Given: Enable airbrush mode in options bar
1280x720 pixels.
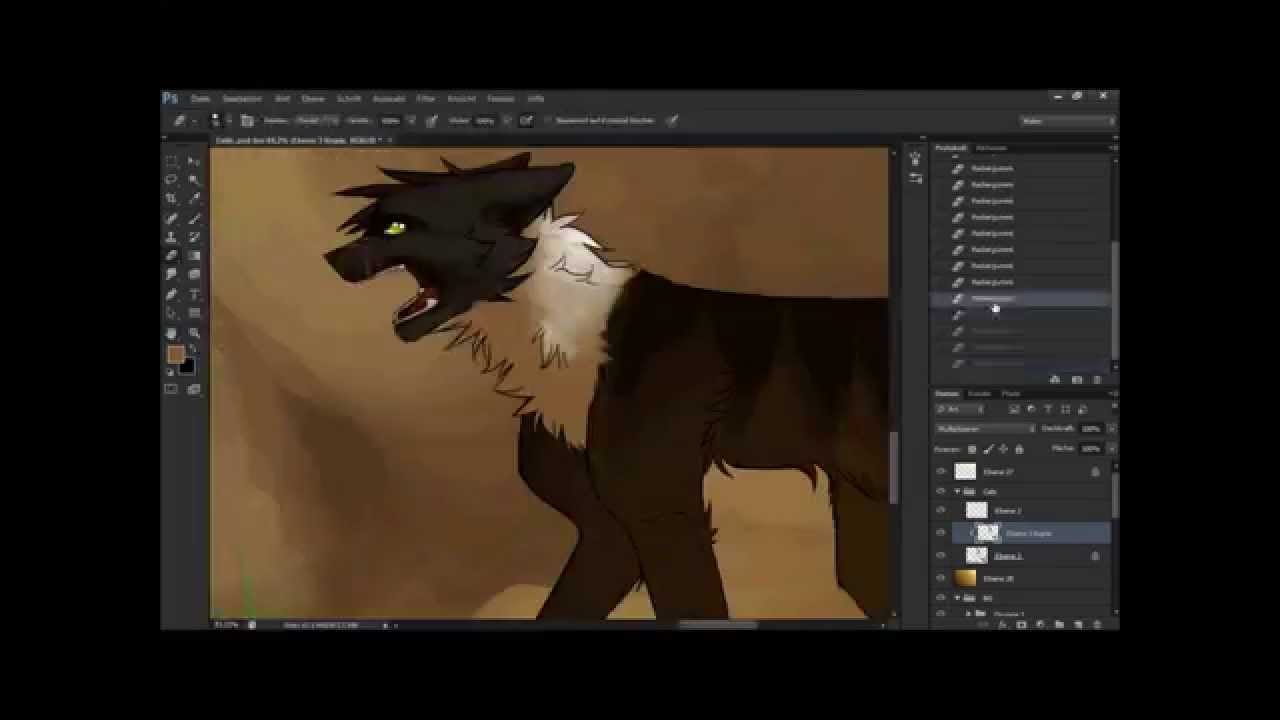Looking at the screenshot, I should [x=526, y=121].
